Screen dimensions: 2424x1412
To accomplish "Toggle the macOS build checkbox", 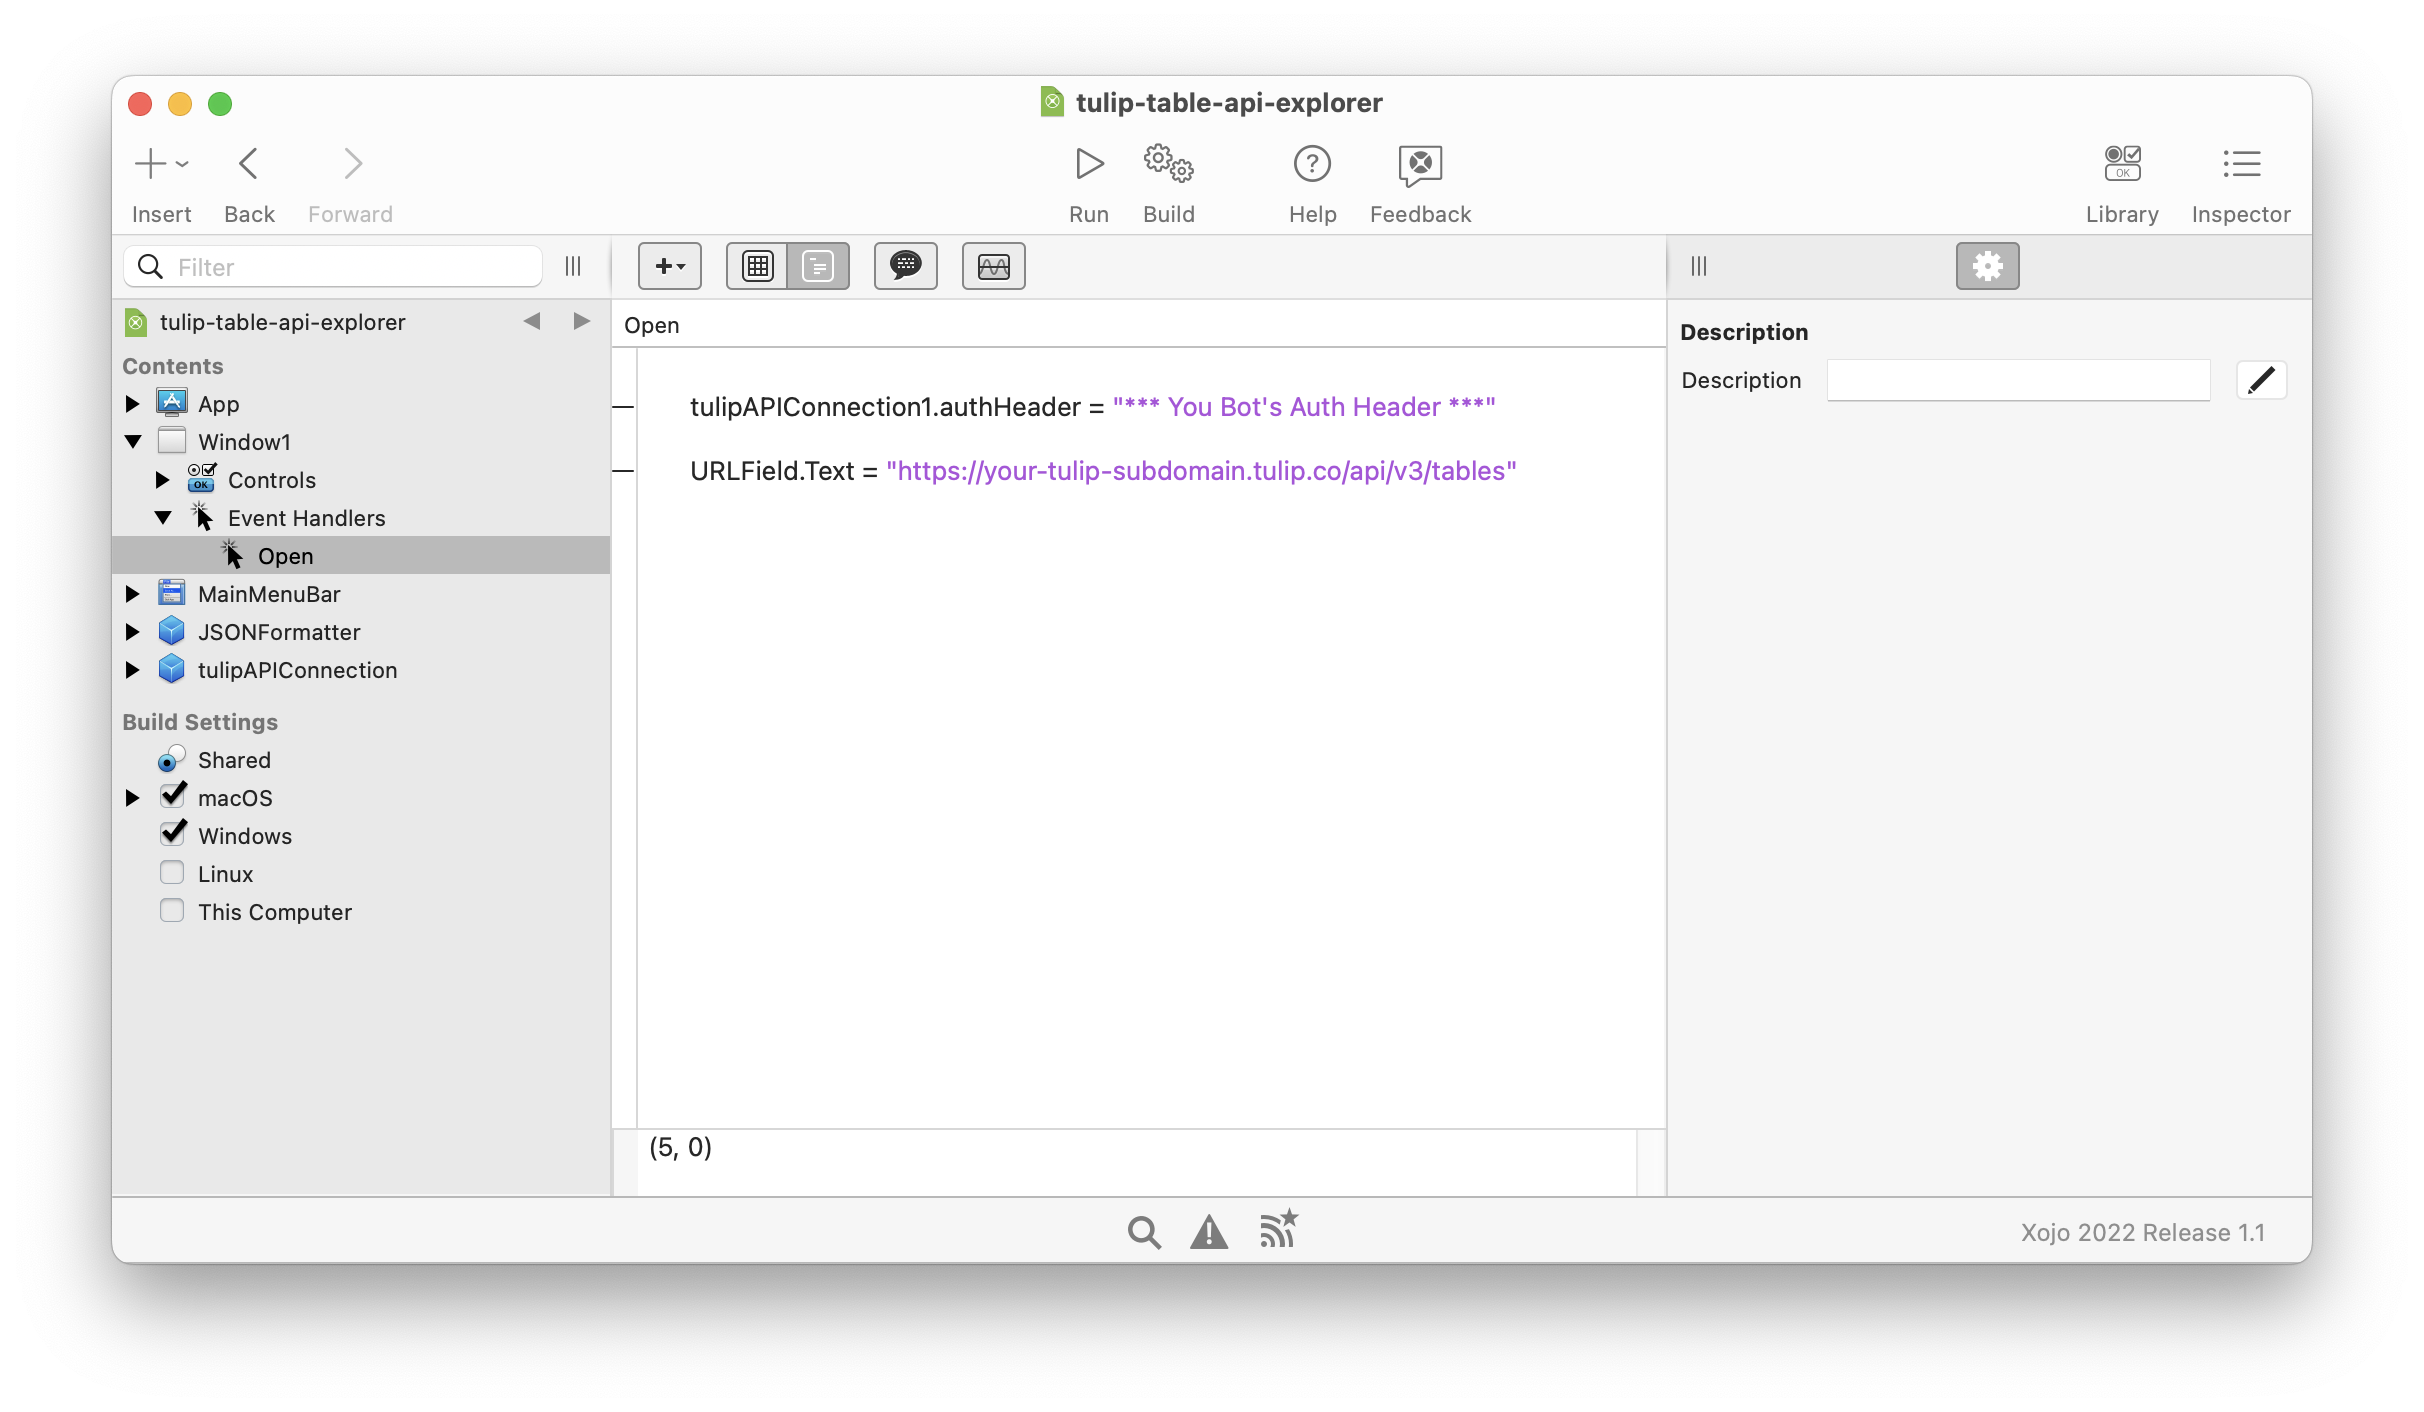I will pyautogui.click(x=173, y=796).
